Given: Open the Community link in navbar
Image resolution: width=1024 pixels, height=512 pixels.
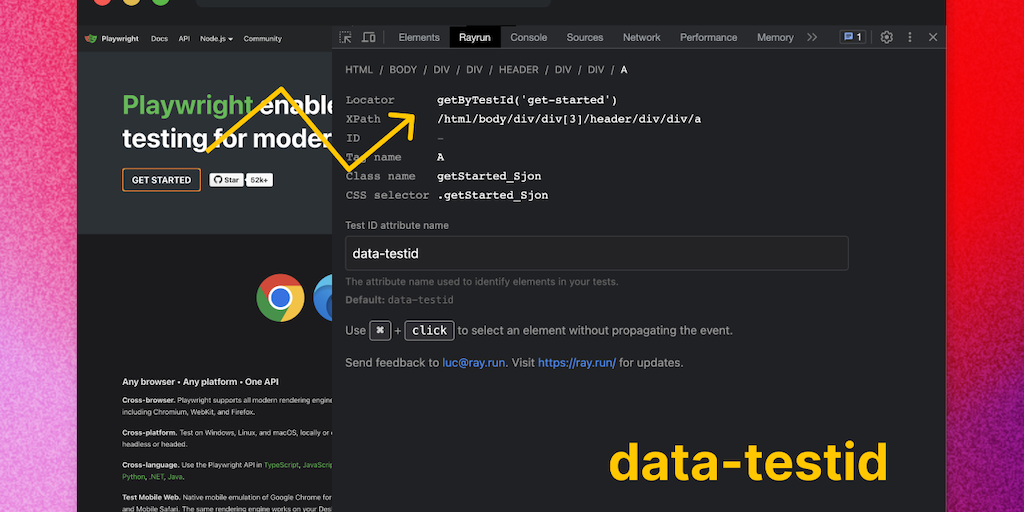Looking at the screenshot, I should pyautogui.click(x=263, y=39).
